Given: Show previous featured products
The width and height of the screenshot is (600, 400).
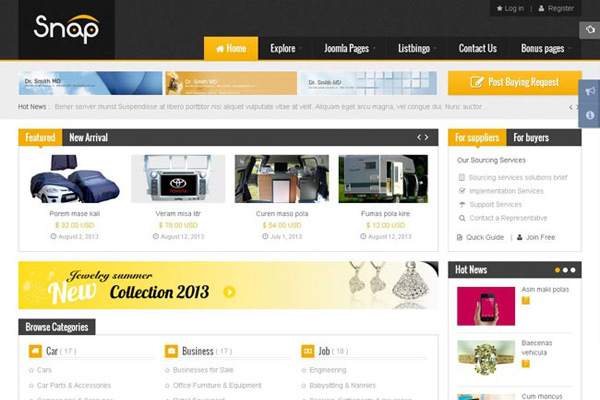Looking at the screenshot, I should [419, 137].
